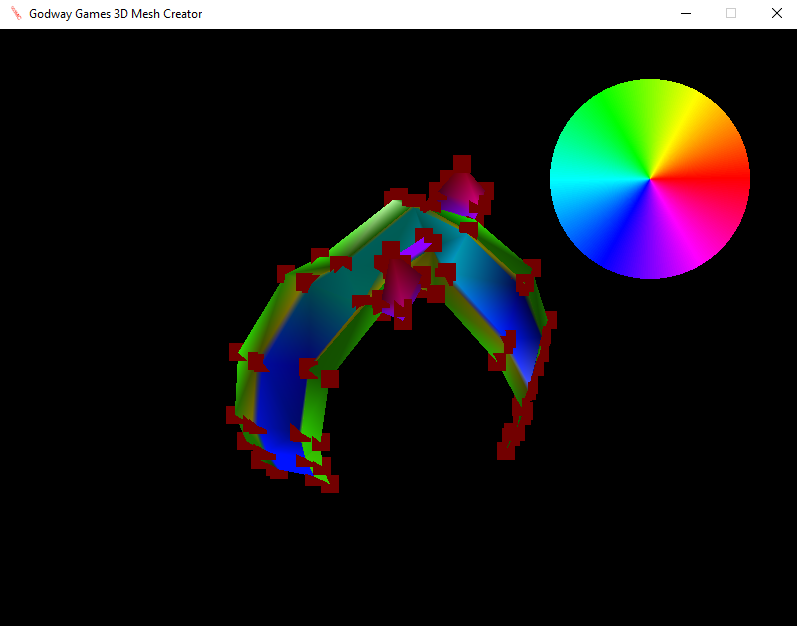This screenshot has height=626, width=797.
Task: Select the topmost vertex handle of the mesh
Action: [x=462, y=164]
